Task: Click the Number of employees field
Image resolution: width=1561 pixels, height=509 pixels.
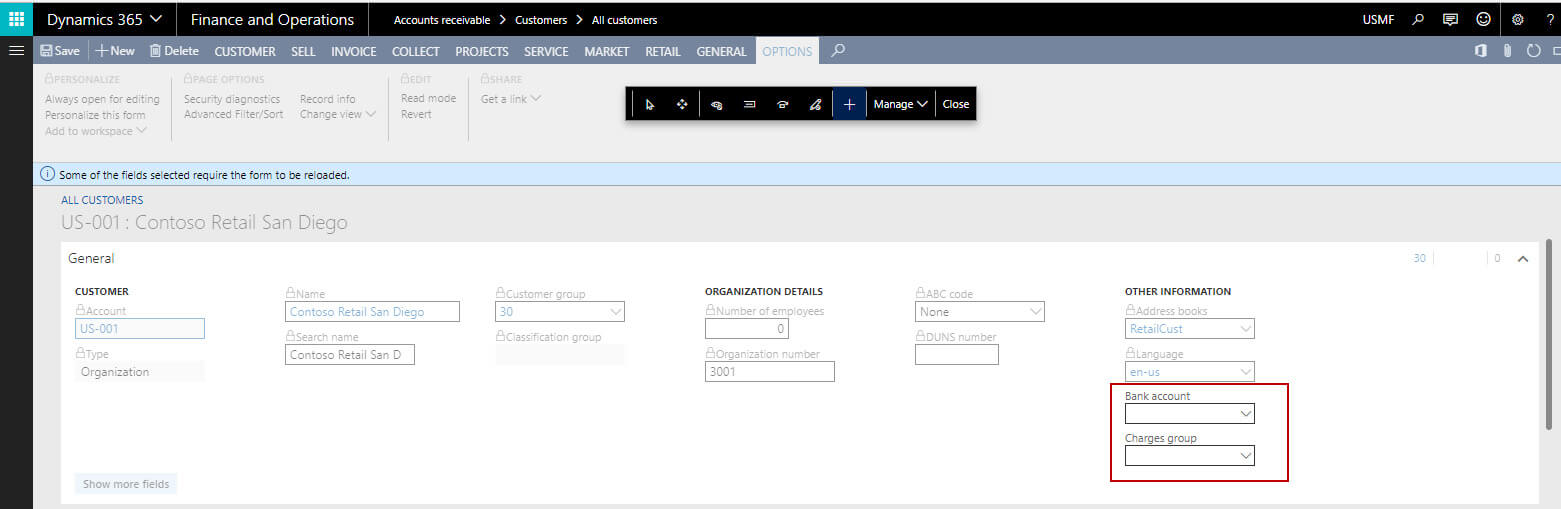Action: [x=747, y=329]
